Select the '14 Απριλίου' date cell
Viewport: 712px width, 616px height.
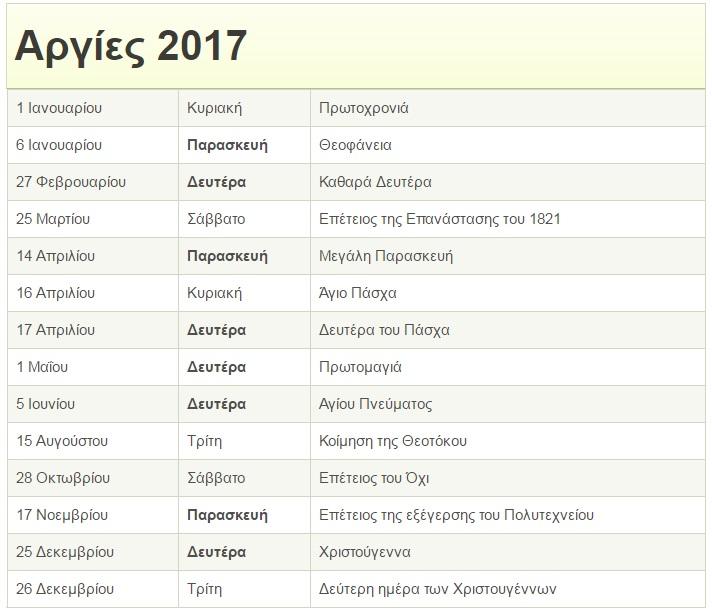[56, 256]
